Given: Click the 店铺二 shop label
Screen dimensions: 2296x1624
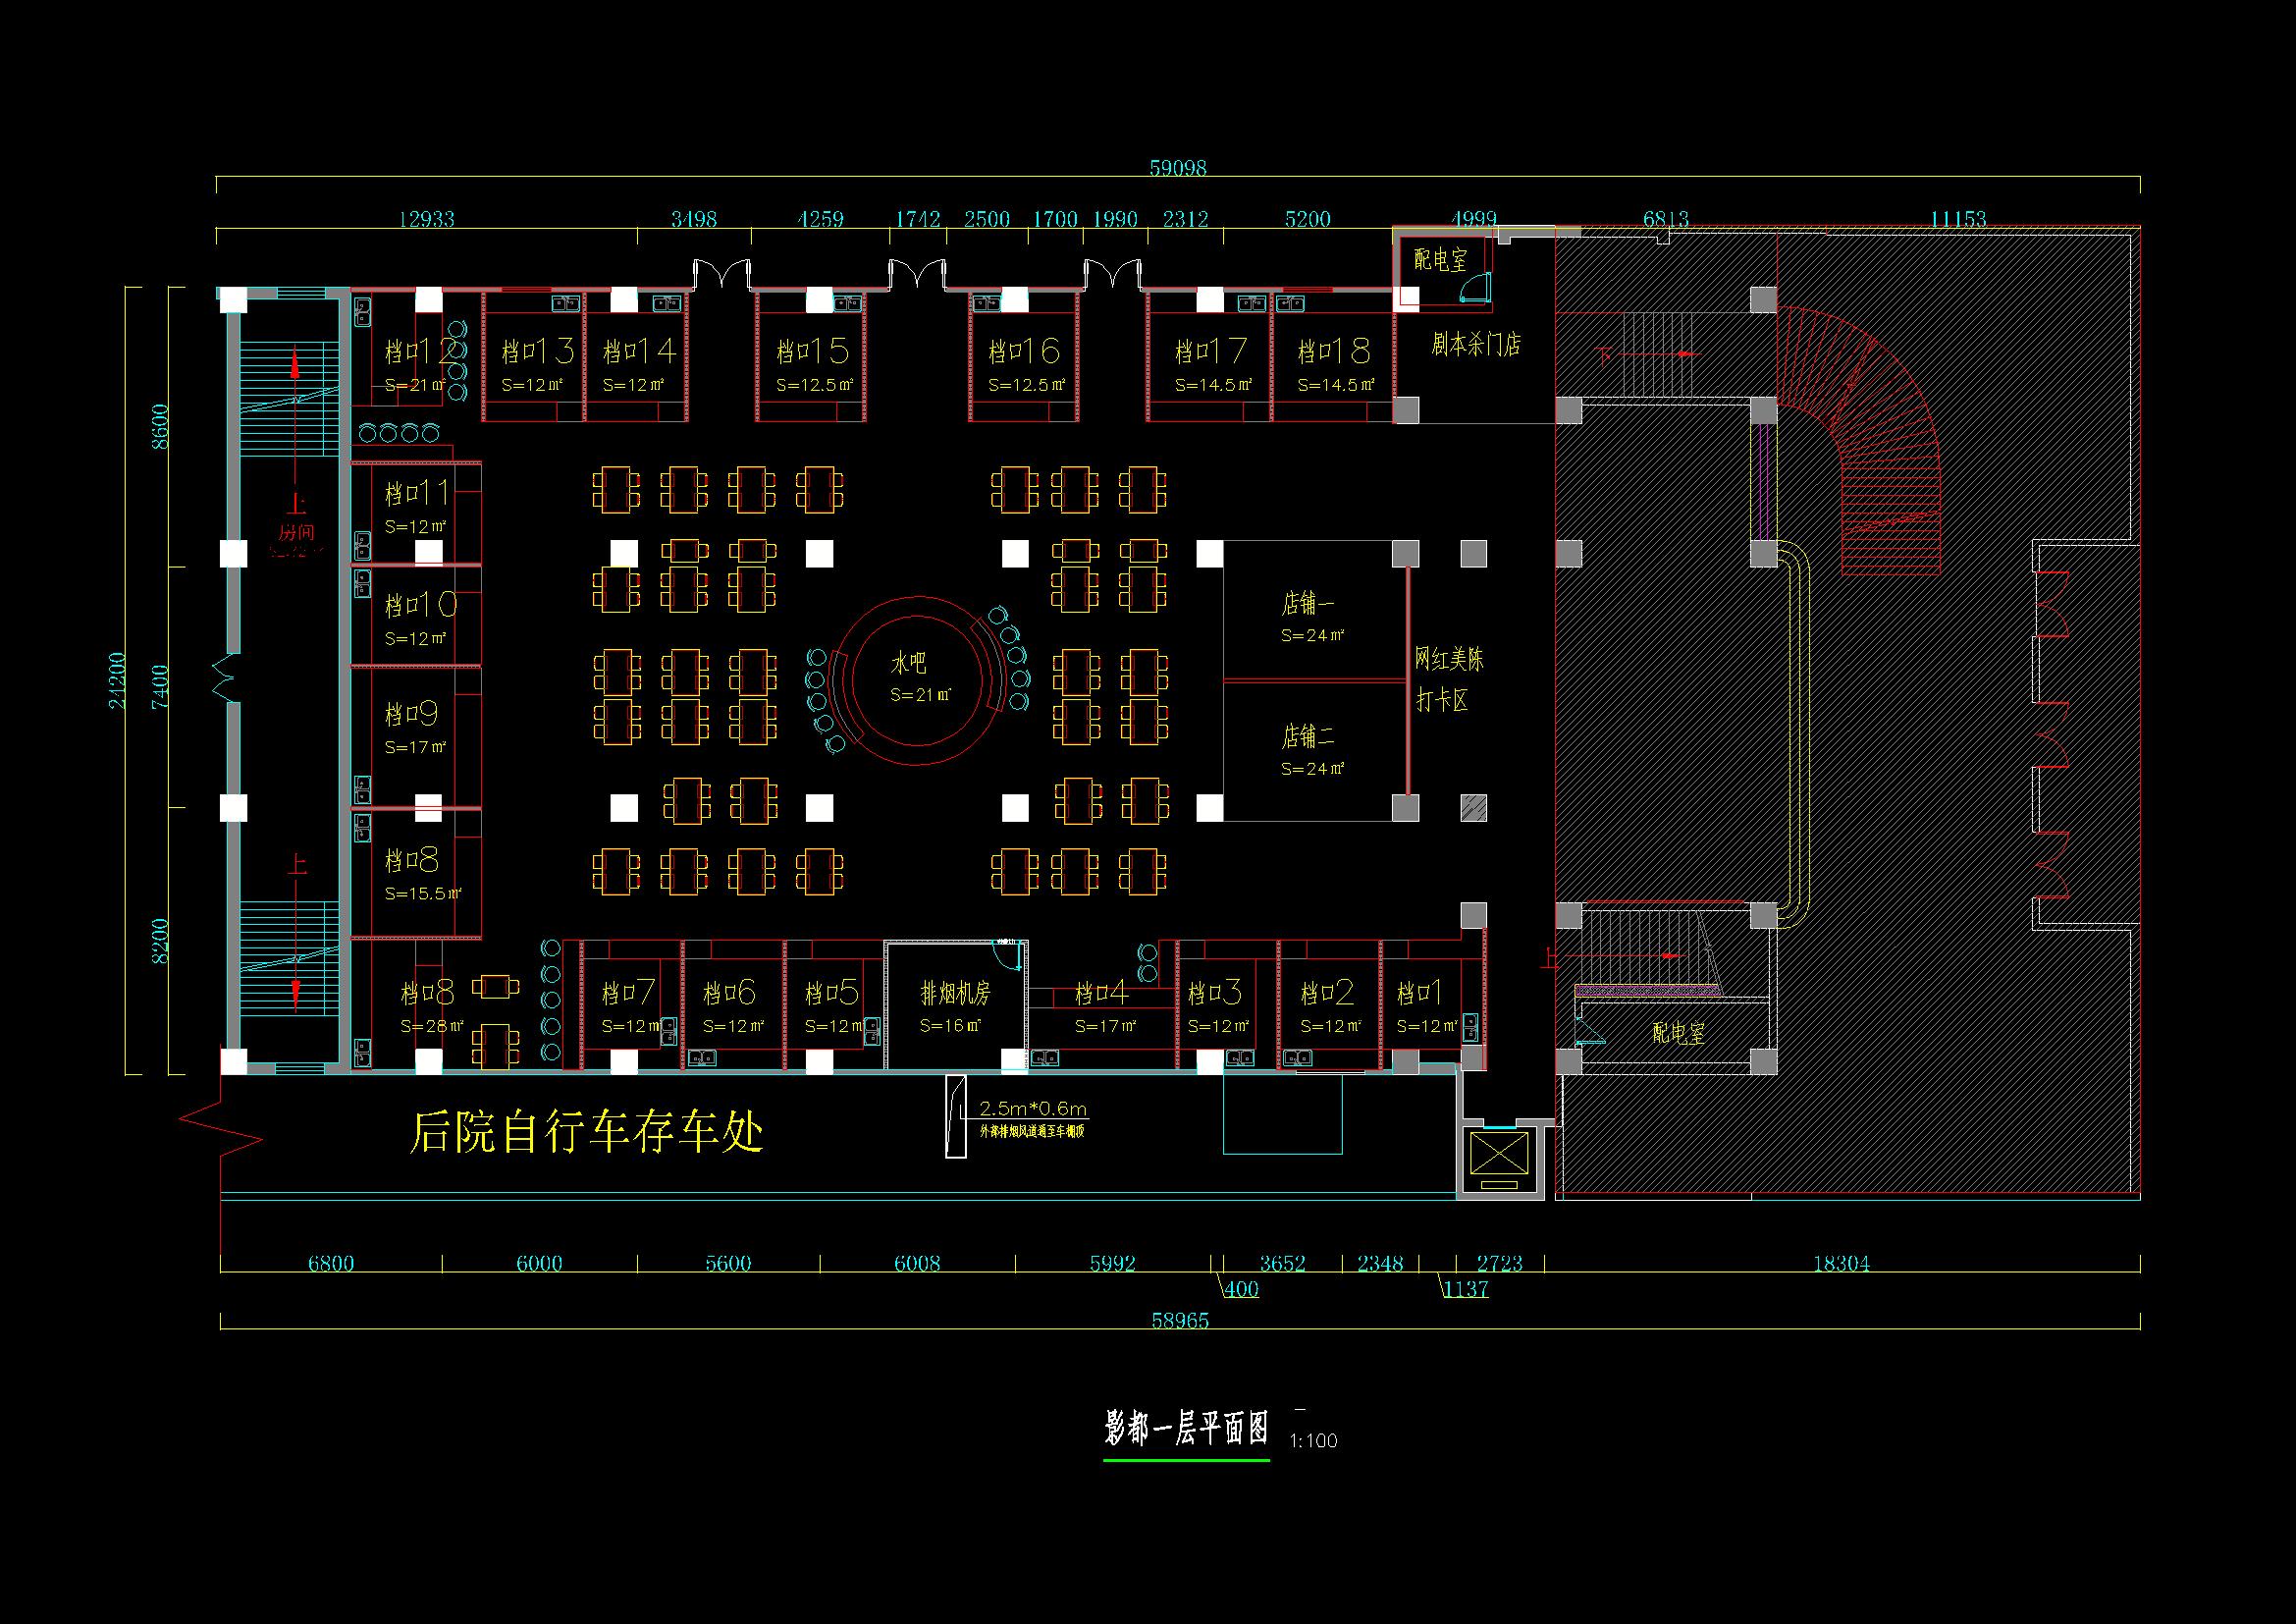Looking at the screenshot, I should tap(1308, 738).
